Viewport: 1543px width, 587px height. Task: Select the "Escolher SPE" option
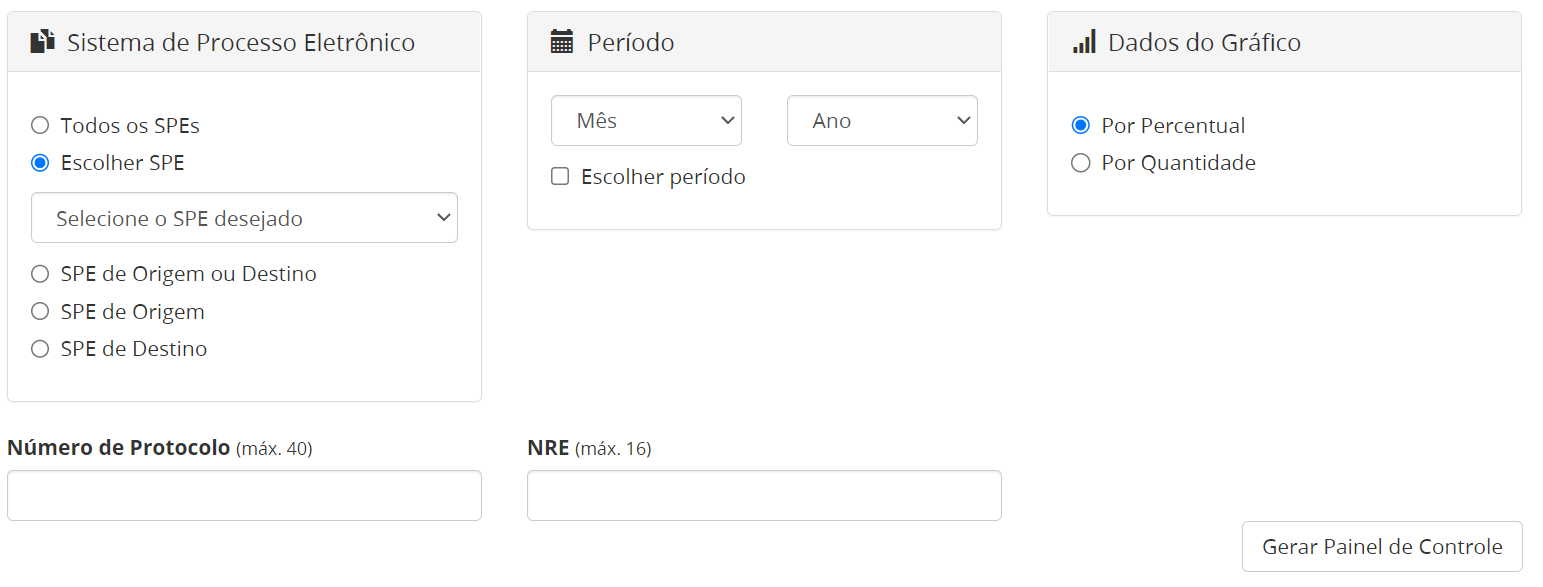pyautogui.click(x=39, y=162)
